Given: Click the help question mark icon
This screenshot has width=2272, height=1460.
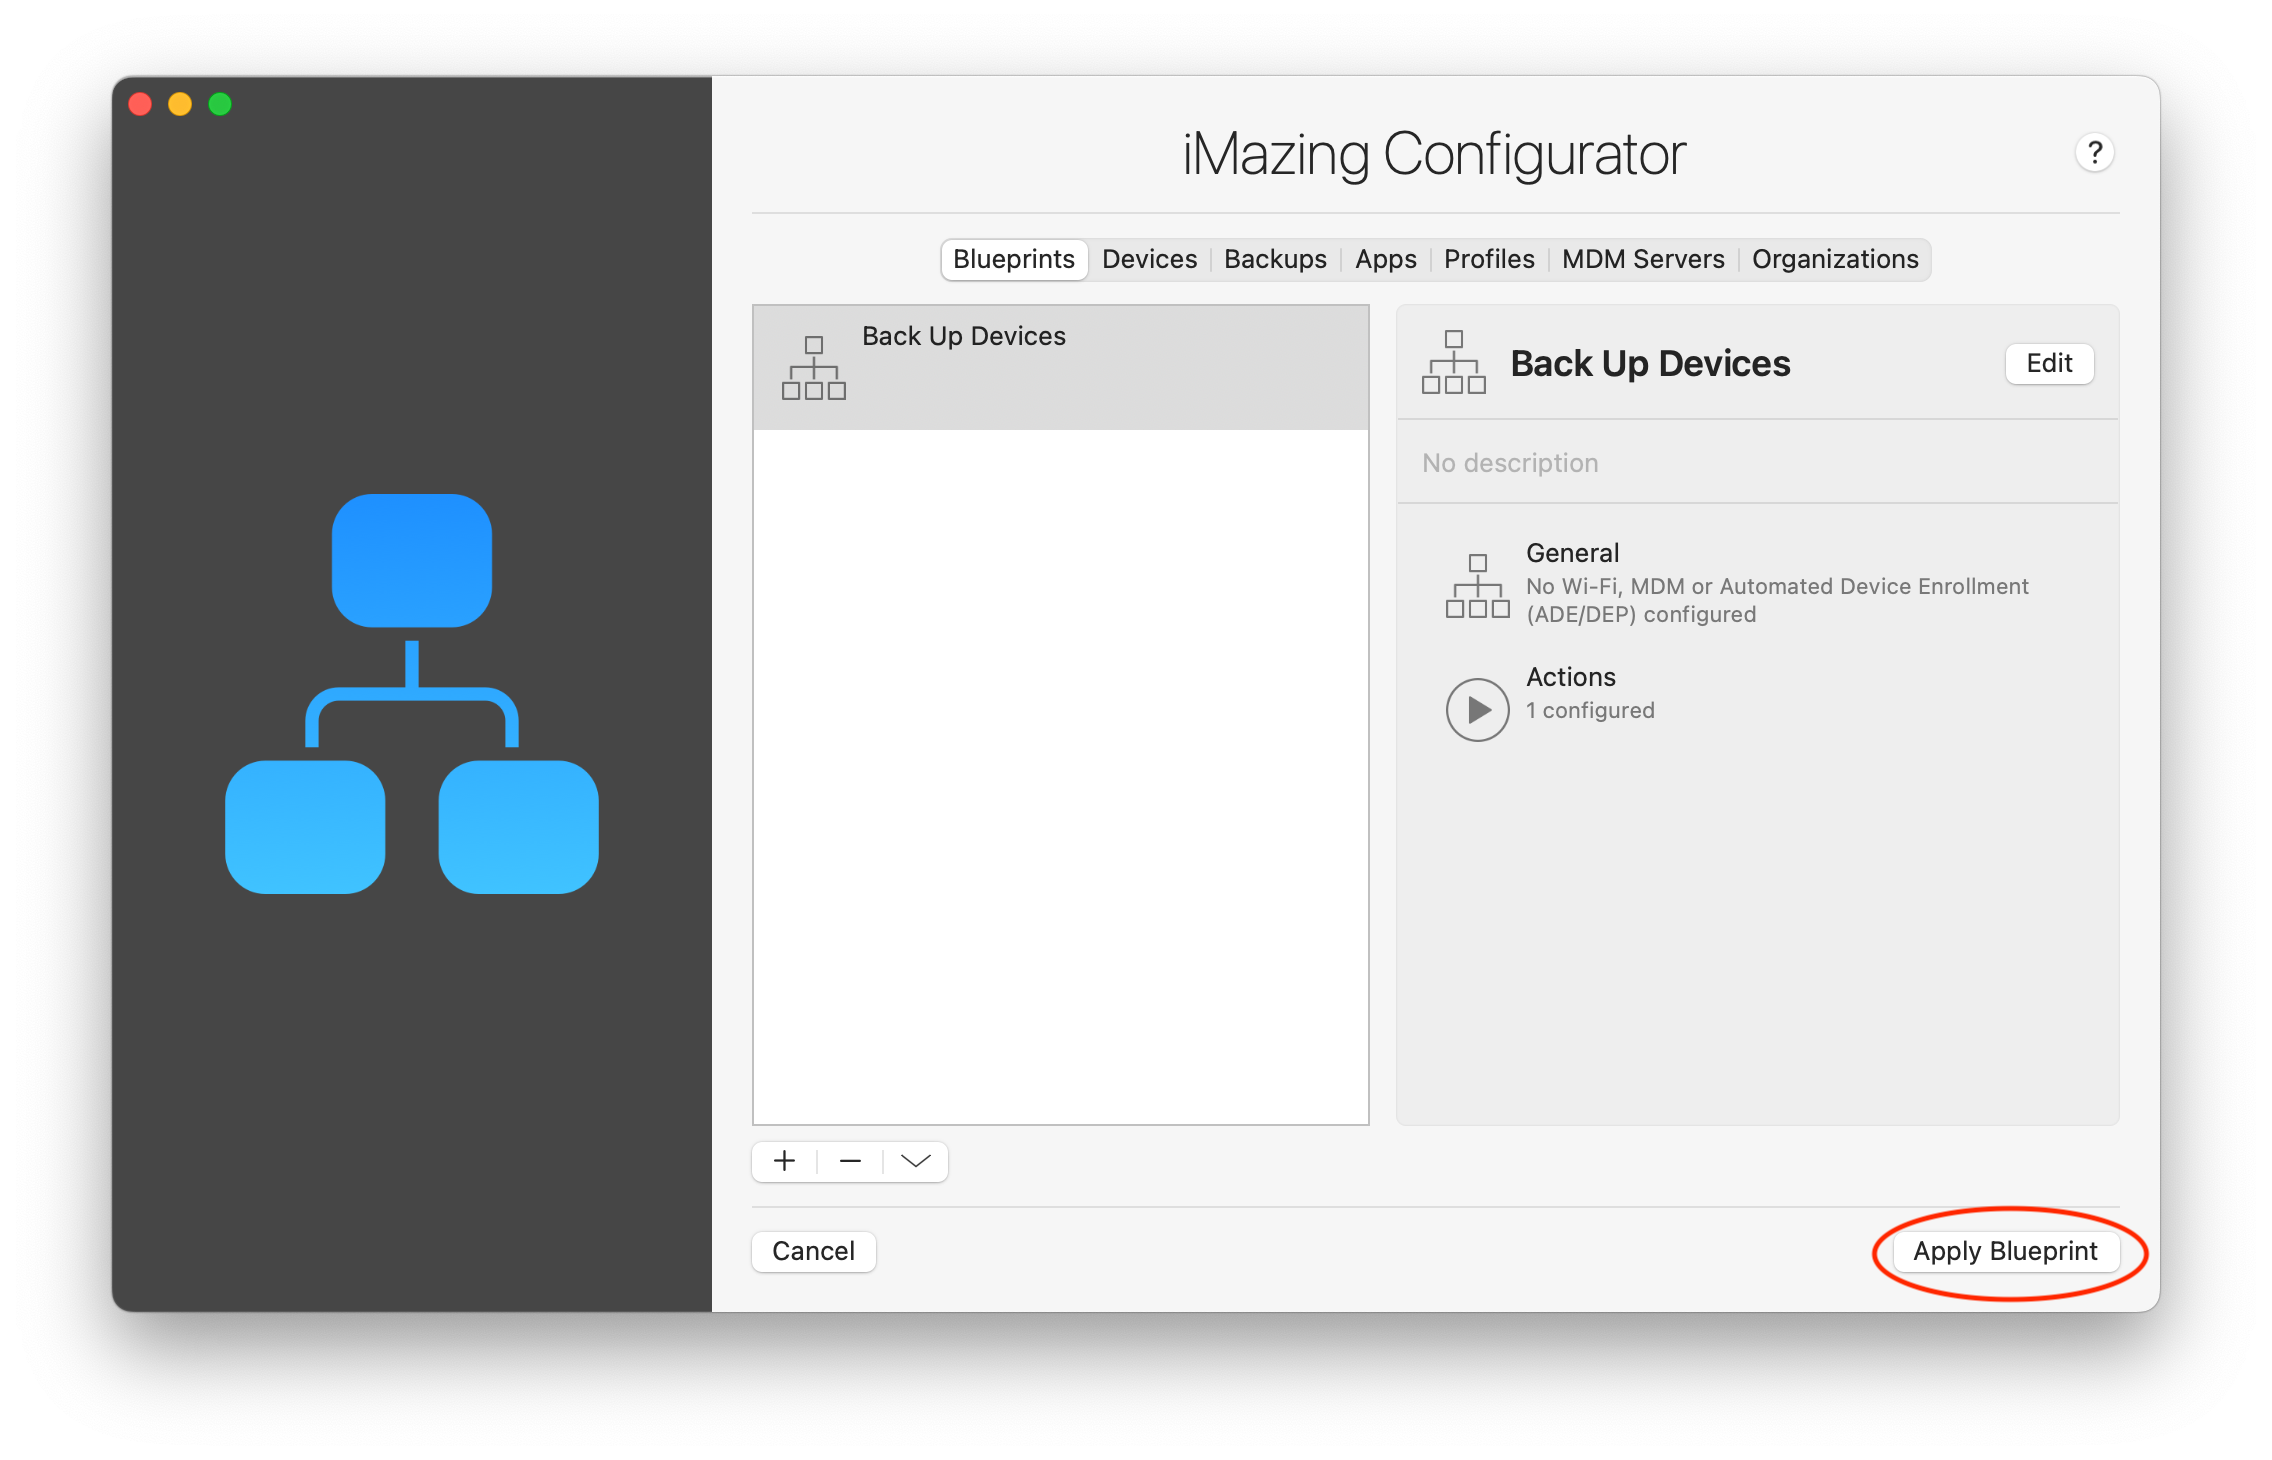Looking at the screenshot, I should (2094, 153).
